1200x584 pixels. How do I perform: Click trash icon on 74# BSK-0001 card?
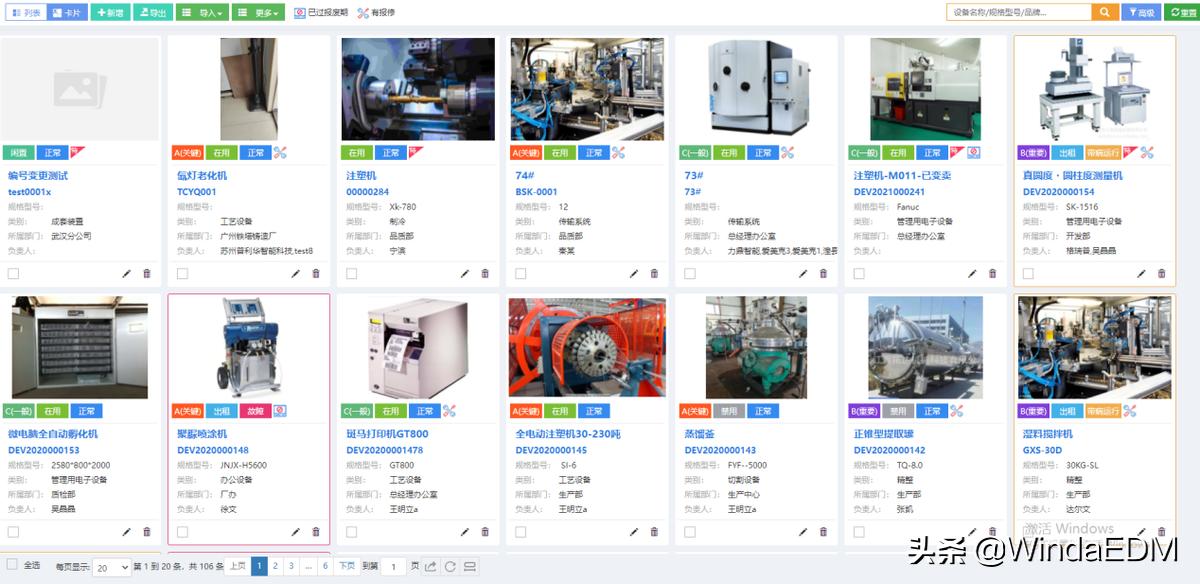tap(654, 273)
